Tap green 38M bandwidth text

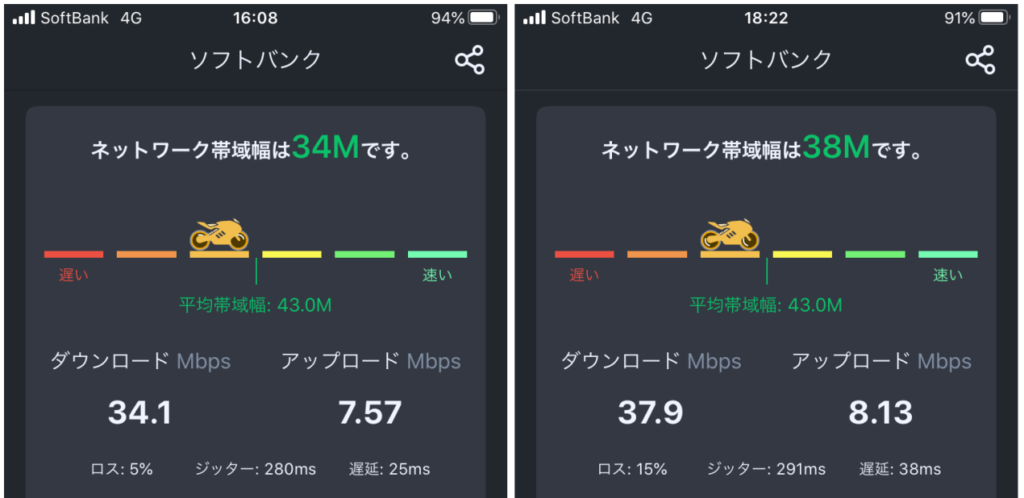(x=837, y=148)
